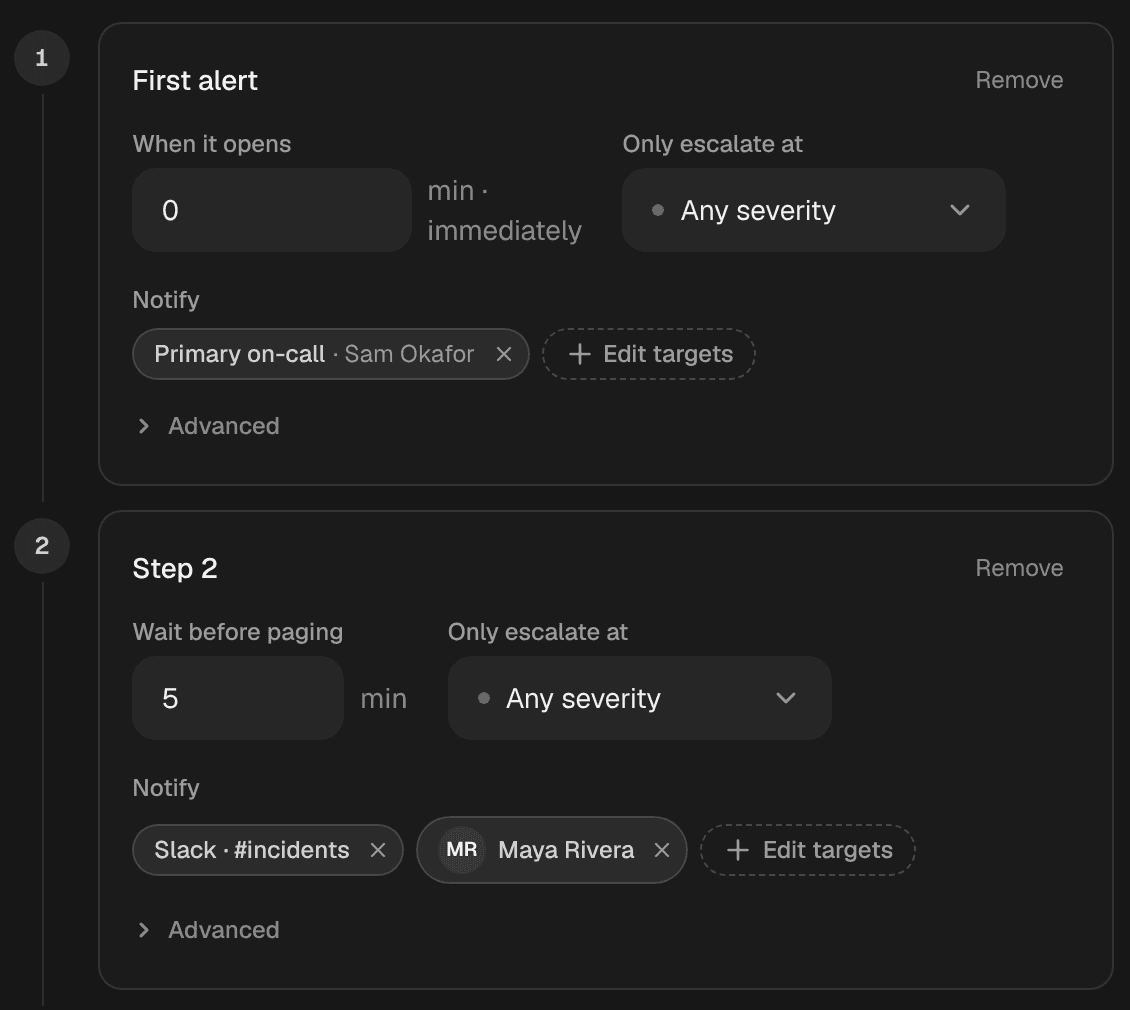Viewport: 1130px width, 1010px height.
Task: Open Step 2 severity dropdown
Action: [639, 698]
